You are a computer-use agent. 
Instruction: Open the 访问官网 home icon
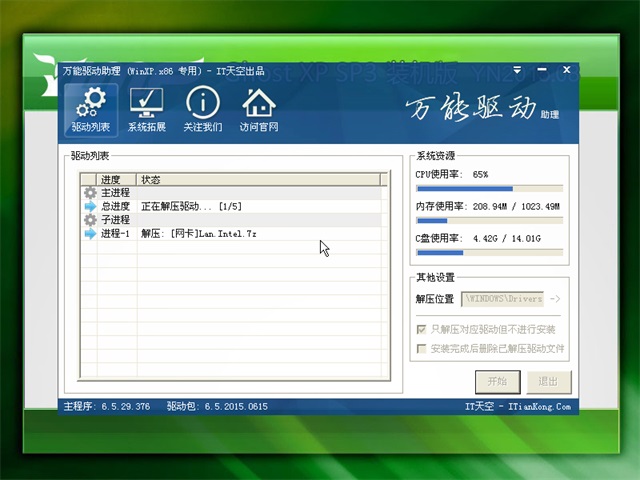[x=258, y=104]
